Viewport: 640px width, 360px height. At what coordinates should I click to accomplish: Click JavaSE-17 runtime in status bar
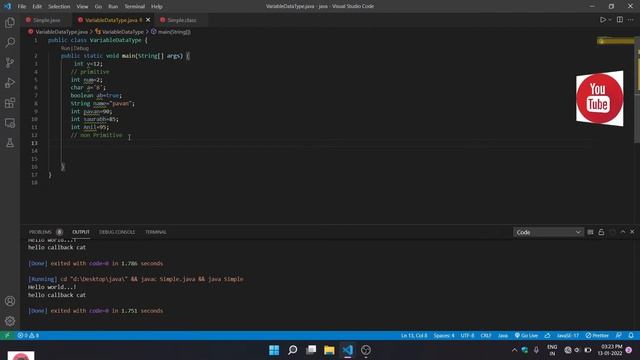[568, 335]
